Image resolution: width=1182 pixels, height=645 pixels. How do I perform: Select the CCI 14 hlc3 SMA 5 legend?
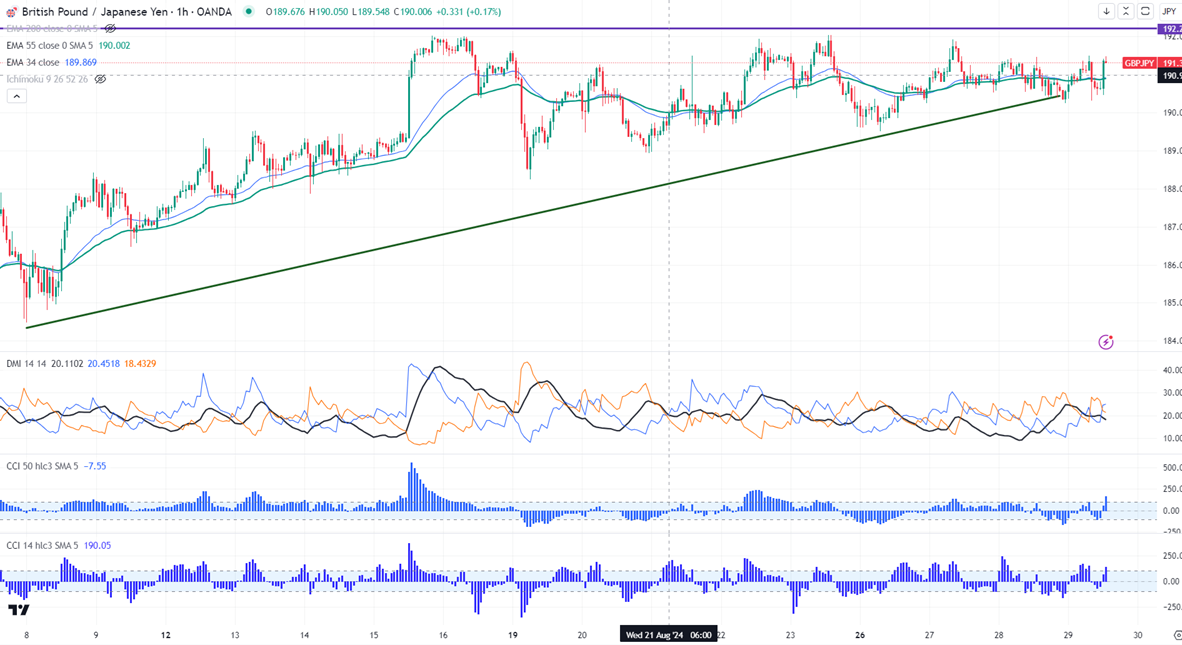pyautogui.click(x=42, y=546)
